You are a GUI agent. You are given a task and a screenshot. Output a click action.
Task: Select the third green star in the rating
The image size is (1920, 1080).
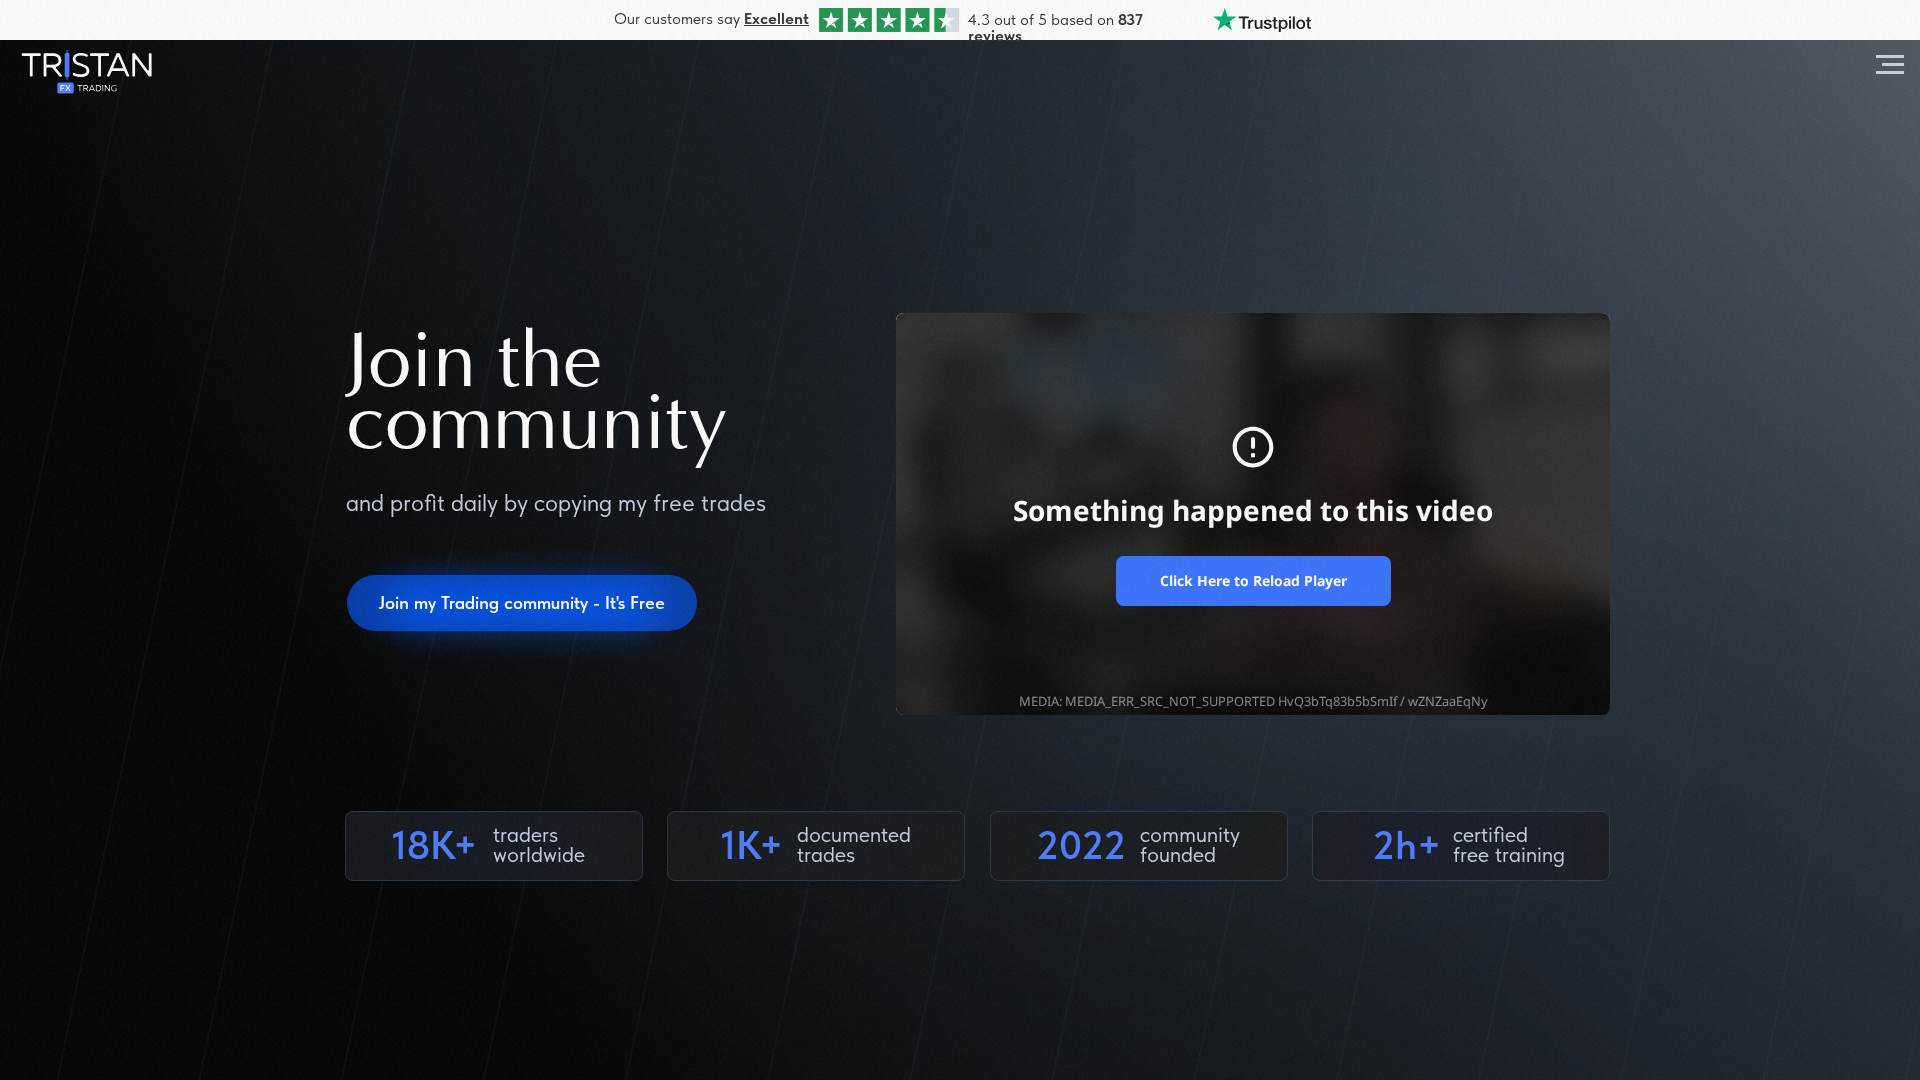[x=888, y=19]
